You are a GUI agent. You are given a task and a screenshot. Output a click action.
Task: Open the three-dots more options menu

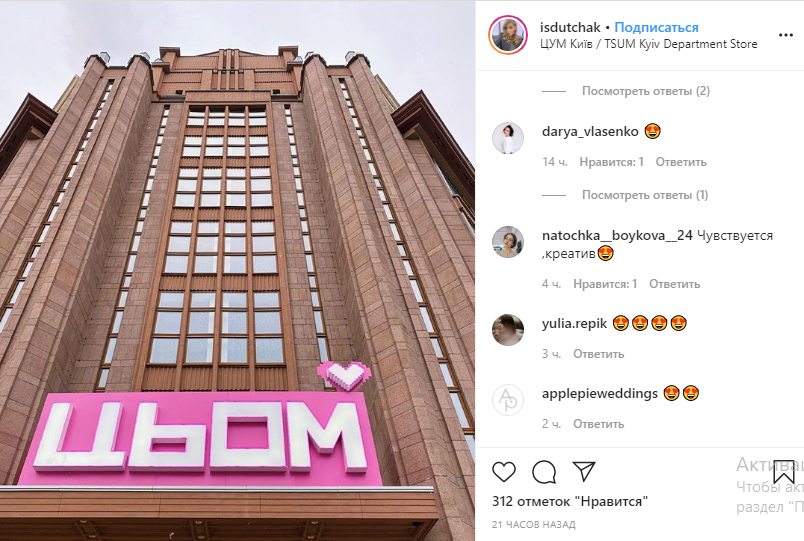(786, 35)
